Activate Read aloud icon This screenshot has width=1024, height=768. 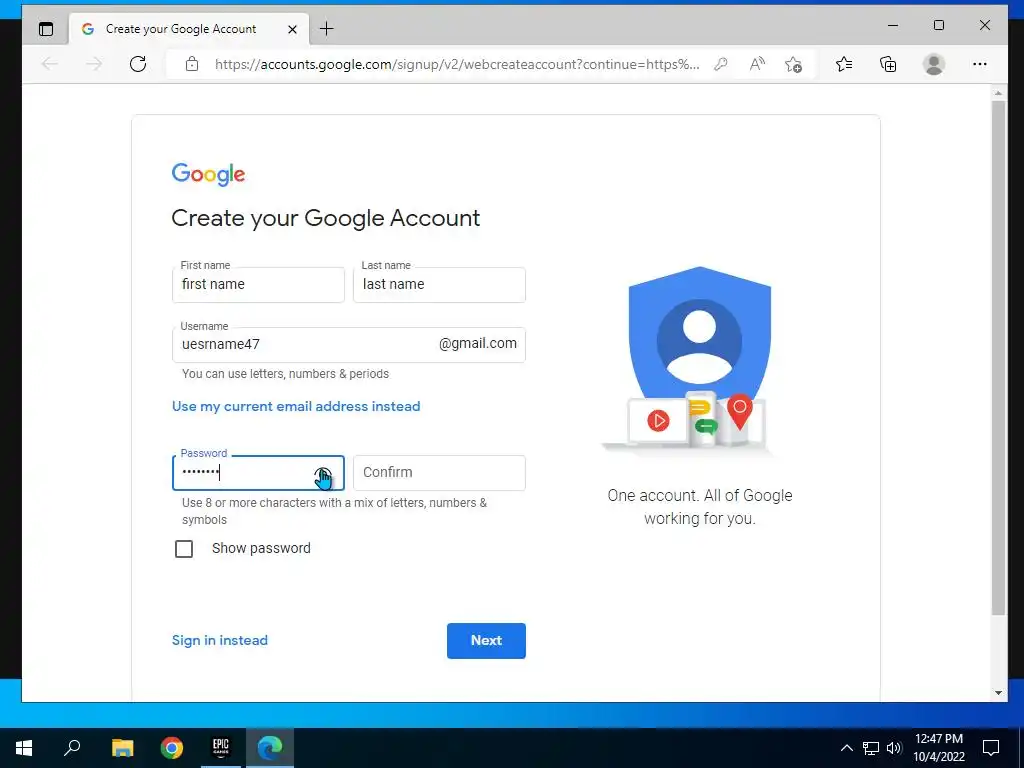pos(757,64)
